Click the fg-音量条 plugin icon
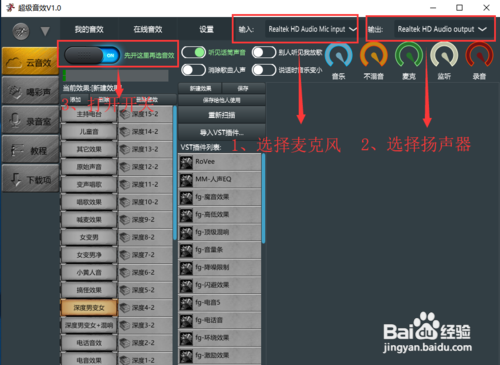The image size is (500, 365). (x=186, y=251)
